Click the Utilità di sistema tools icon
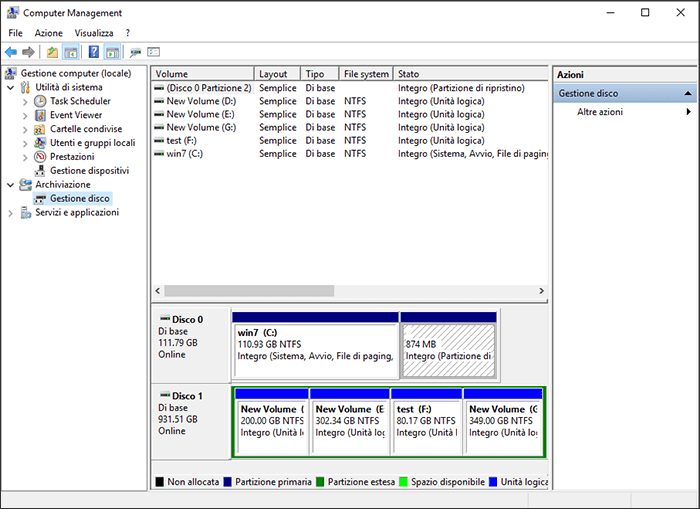 click(25, 87)
